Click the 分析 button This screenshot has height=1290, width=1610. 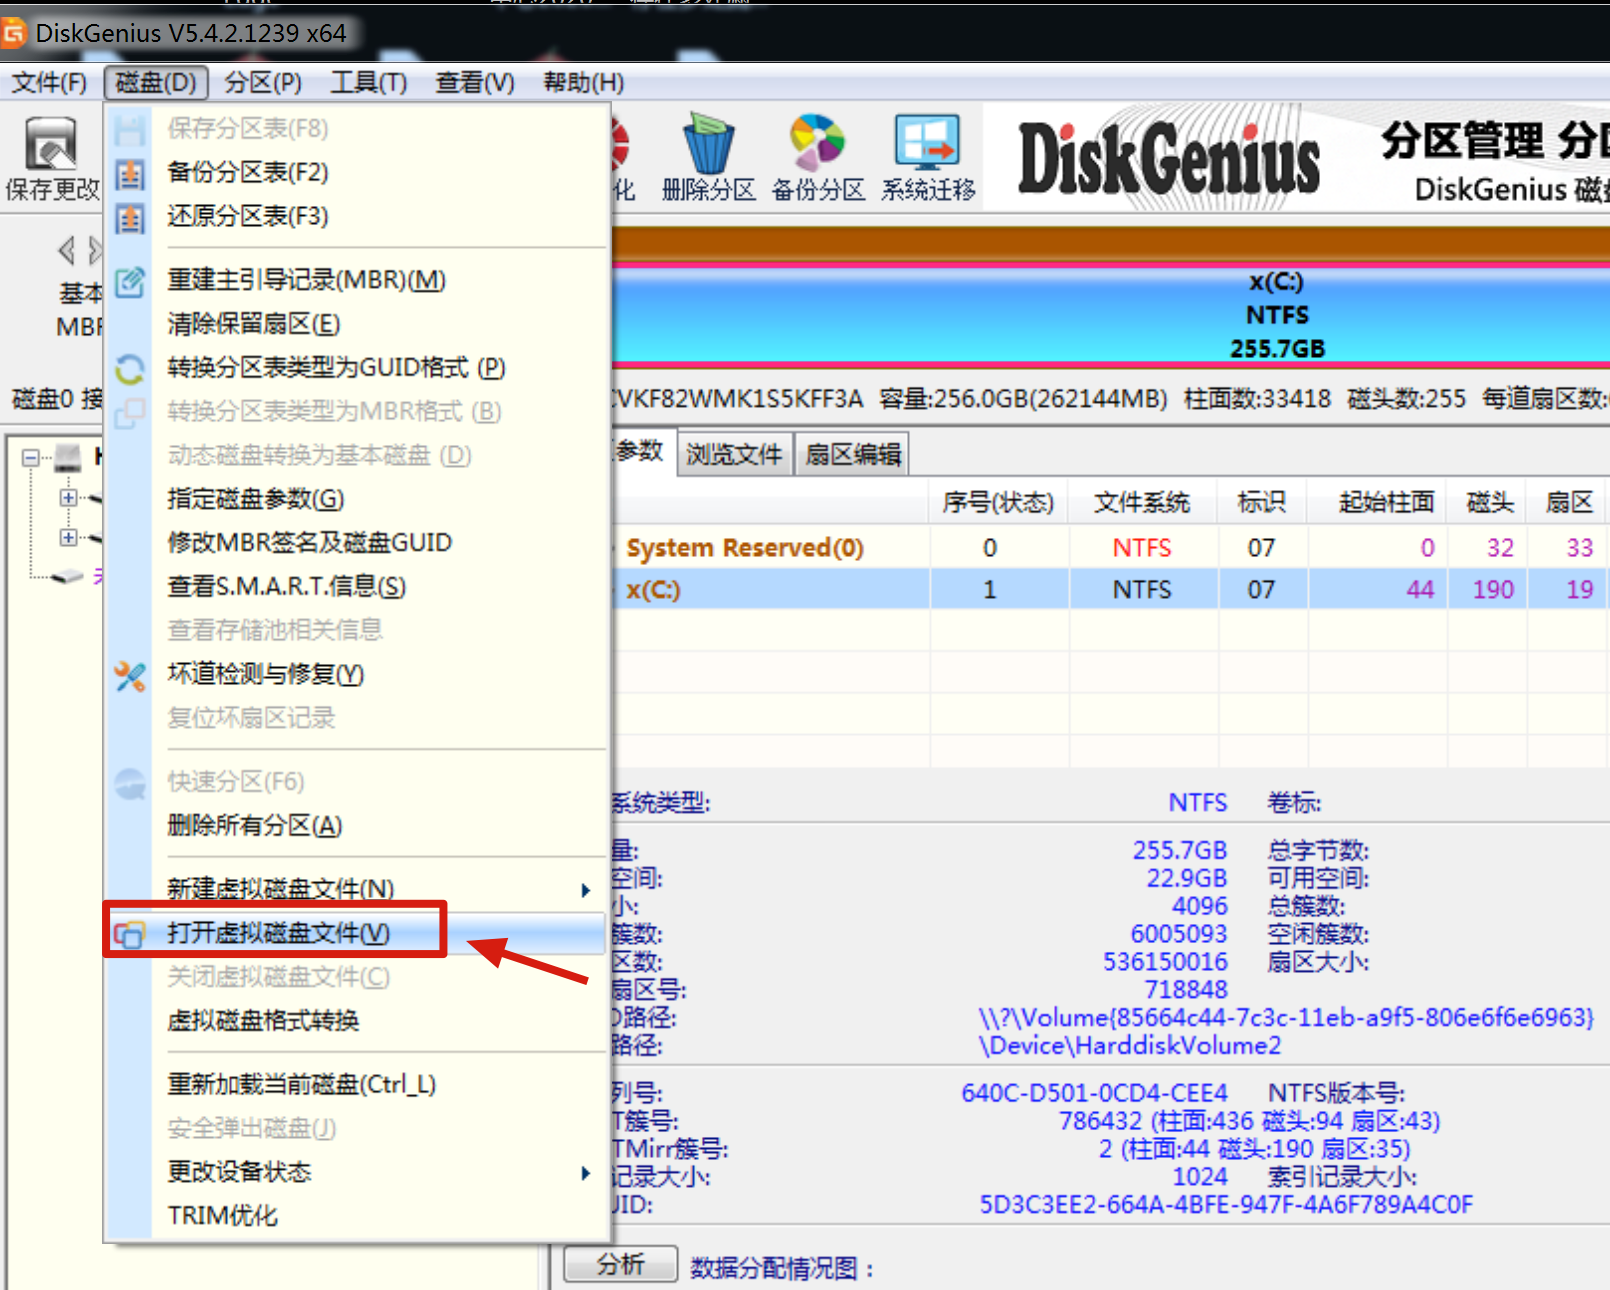tap(621, 1265)
